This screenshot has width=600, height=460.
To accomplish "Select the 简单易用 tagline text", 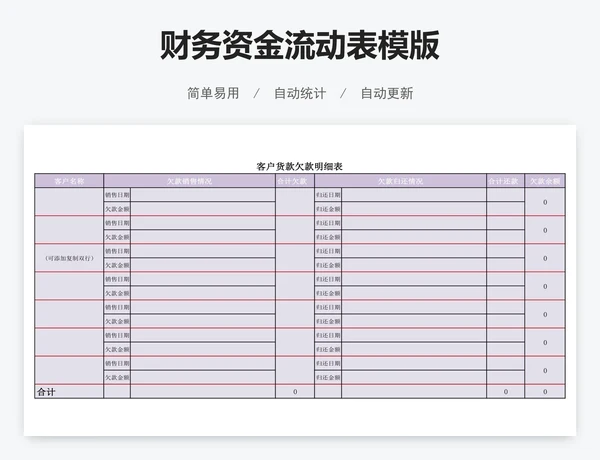I will coord(213,93).
